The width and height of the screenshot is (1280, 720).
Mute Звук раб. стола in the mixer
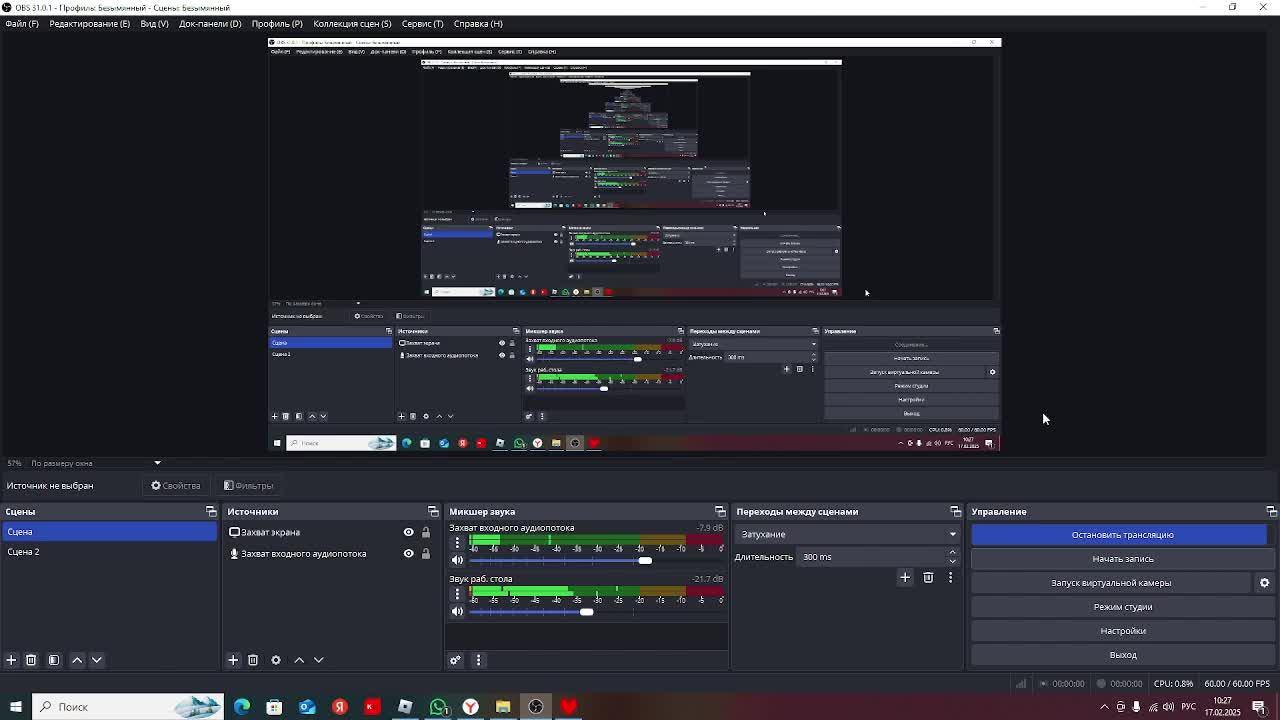(457, 612)
